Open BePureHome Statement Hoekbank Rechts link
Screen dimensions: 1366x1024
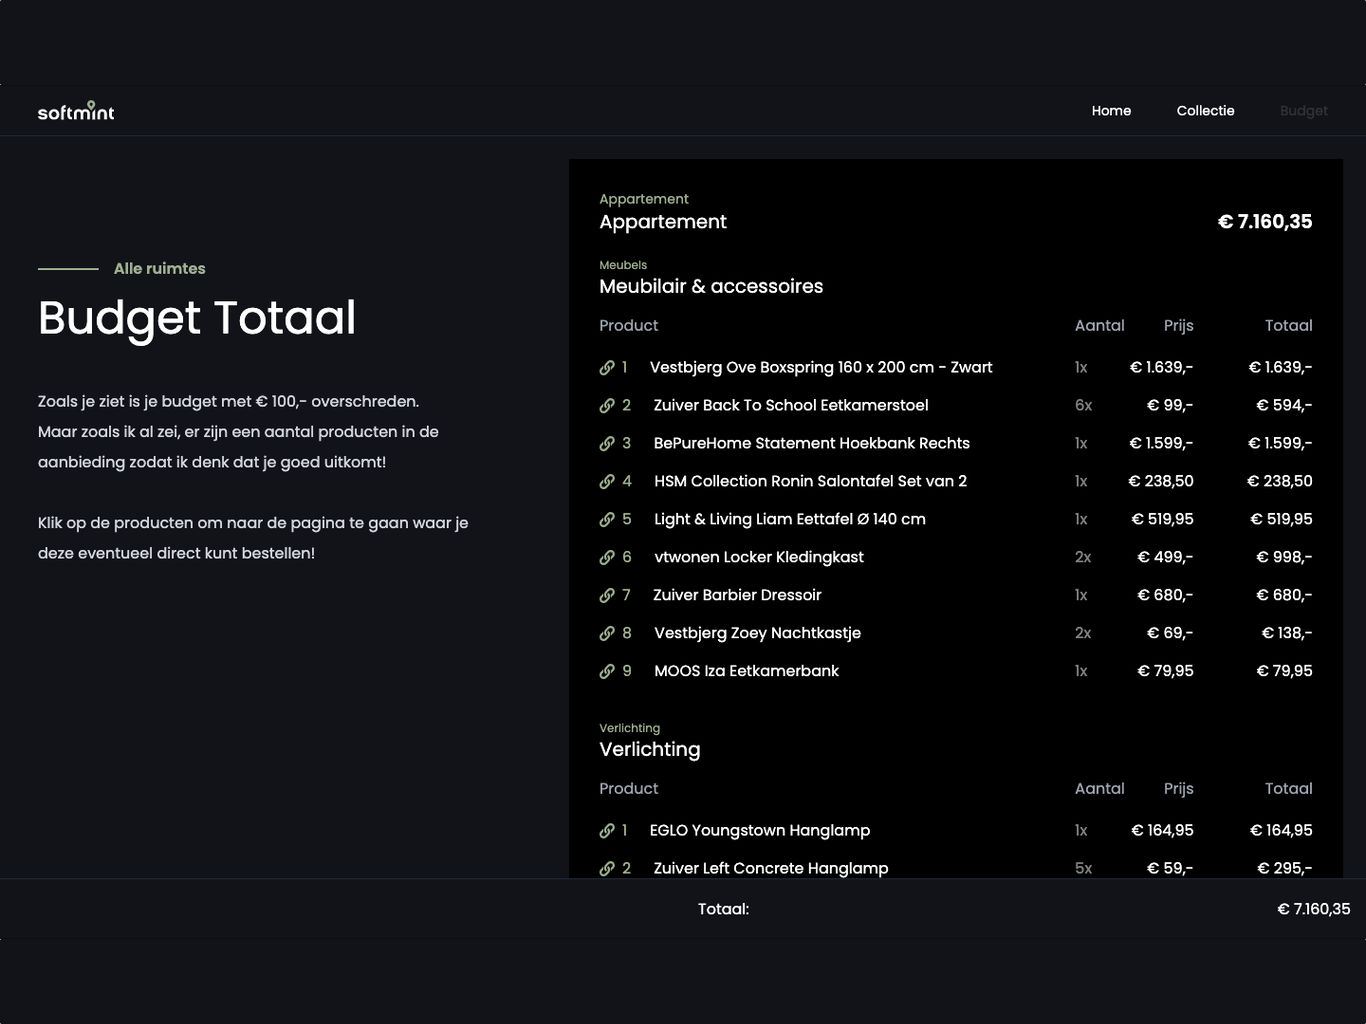tap(812, 443)
